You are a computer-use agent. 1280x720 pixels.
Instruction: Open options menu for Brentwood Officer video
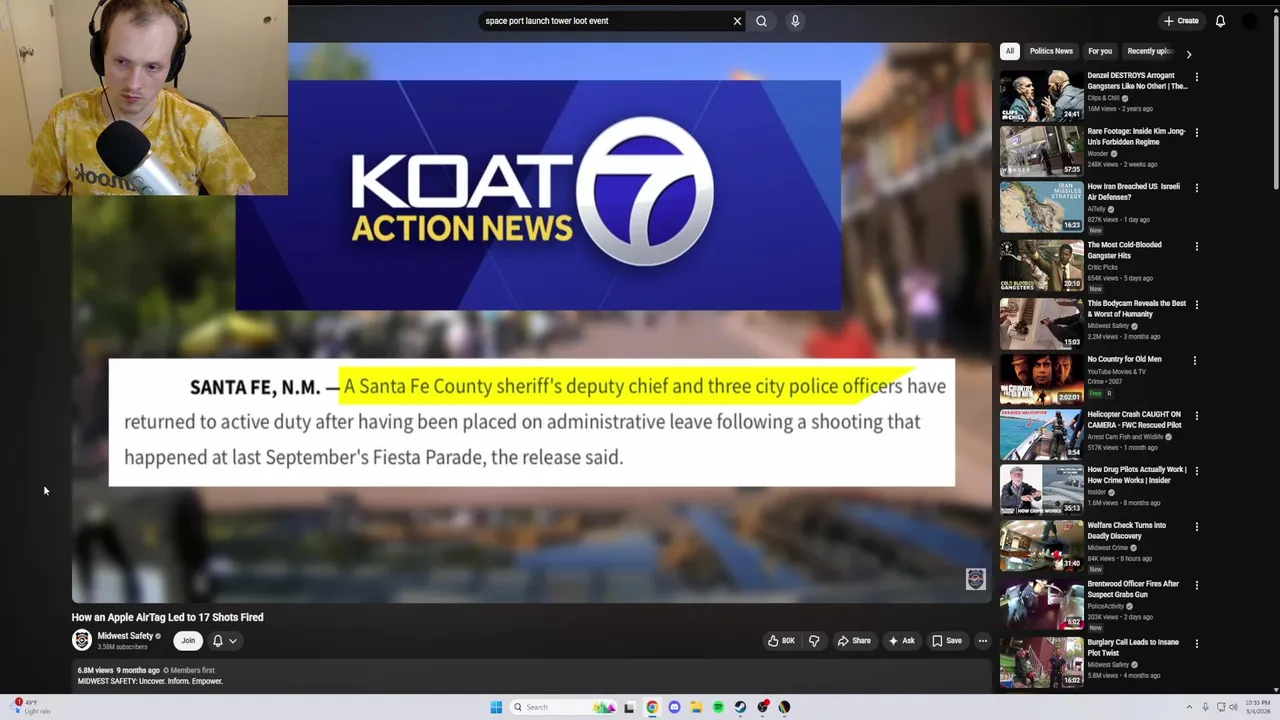pyautogui.click(x=1196, y=585)
